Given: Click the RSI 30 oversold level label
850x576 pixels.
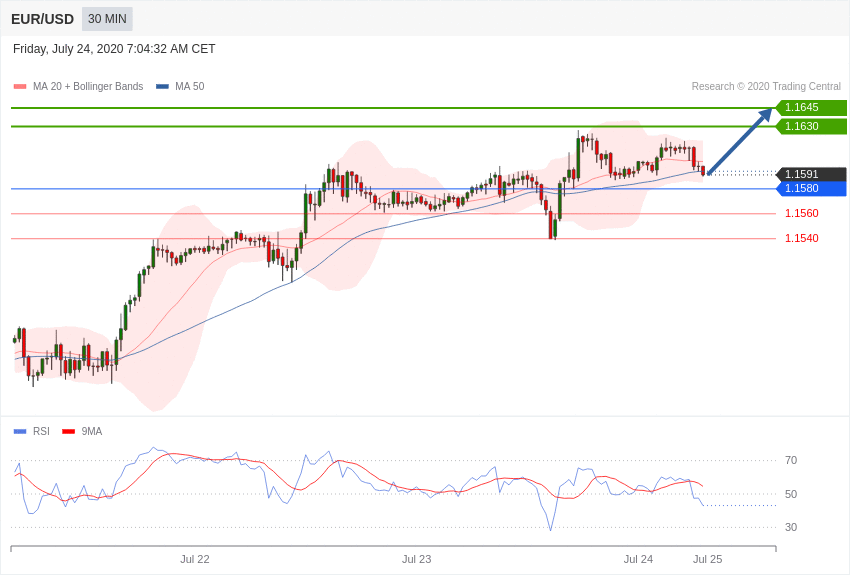Looking at the screenshot, I should (x=791, y=527).
